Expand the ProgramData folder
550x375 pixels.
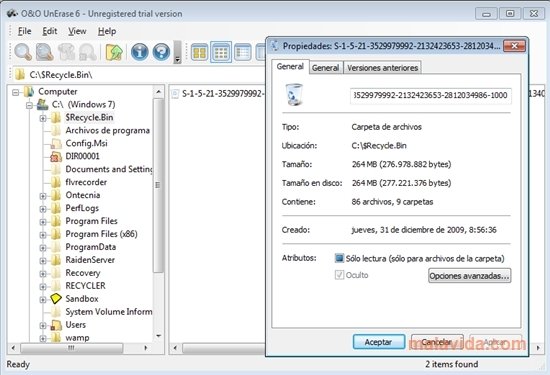click(43, 248)
